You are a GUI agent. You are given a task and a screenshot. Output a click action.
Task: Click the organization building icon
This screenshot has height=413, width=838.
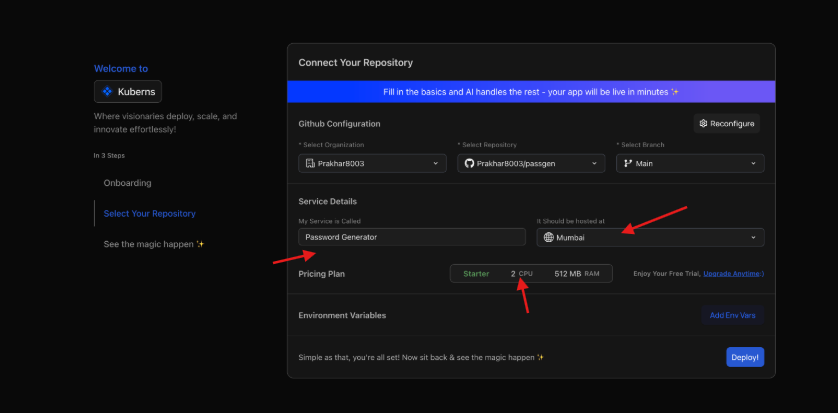tap(310, 163)
